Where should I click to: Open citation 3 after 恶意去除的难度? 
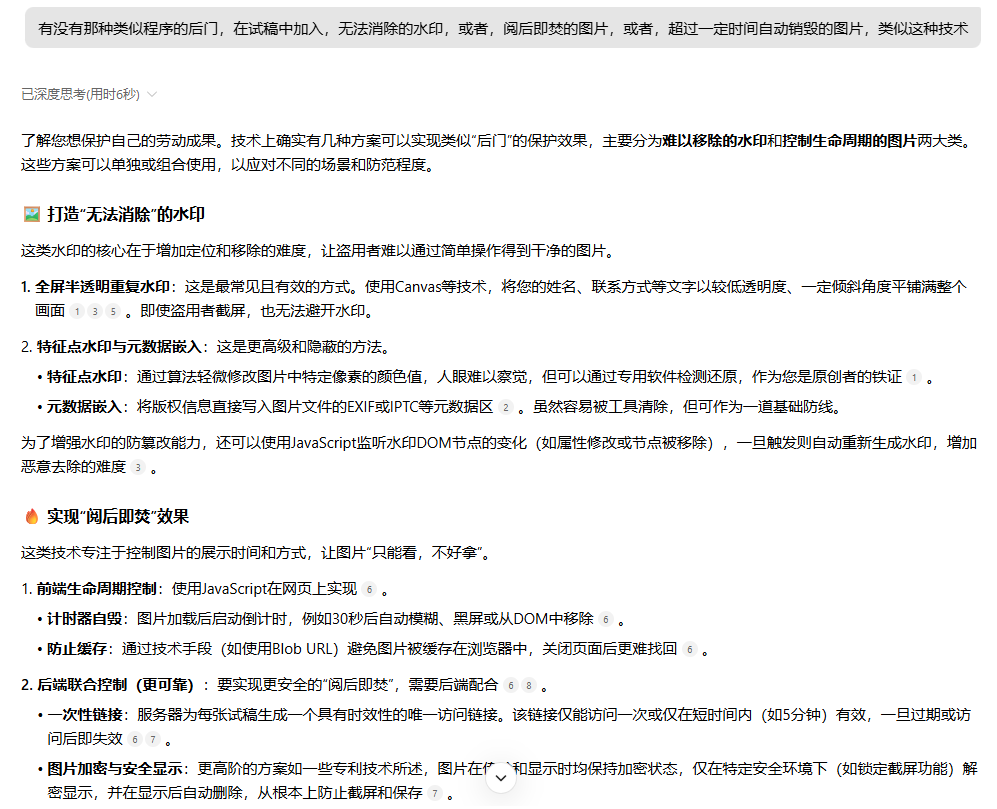click(x=138, y=467)
